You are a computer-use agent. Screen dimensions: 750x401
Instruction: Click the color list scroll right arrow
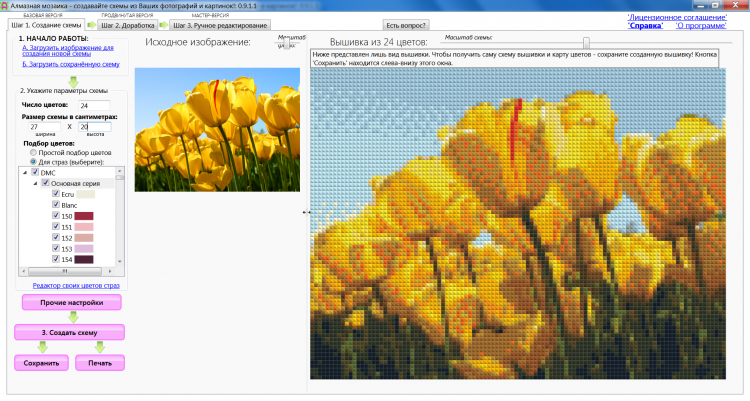(110, 271)
